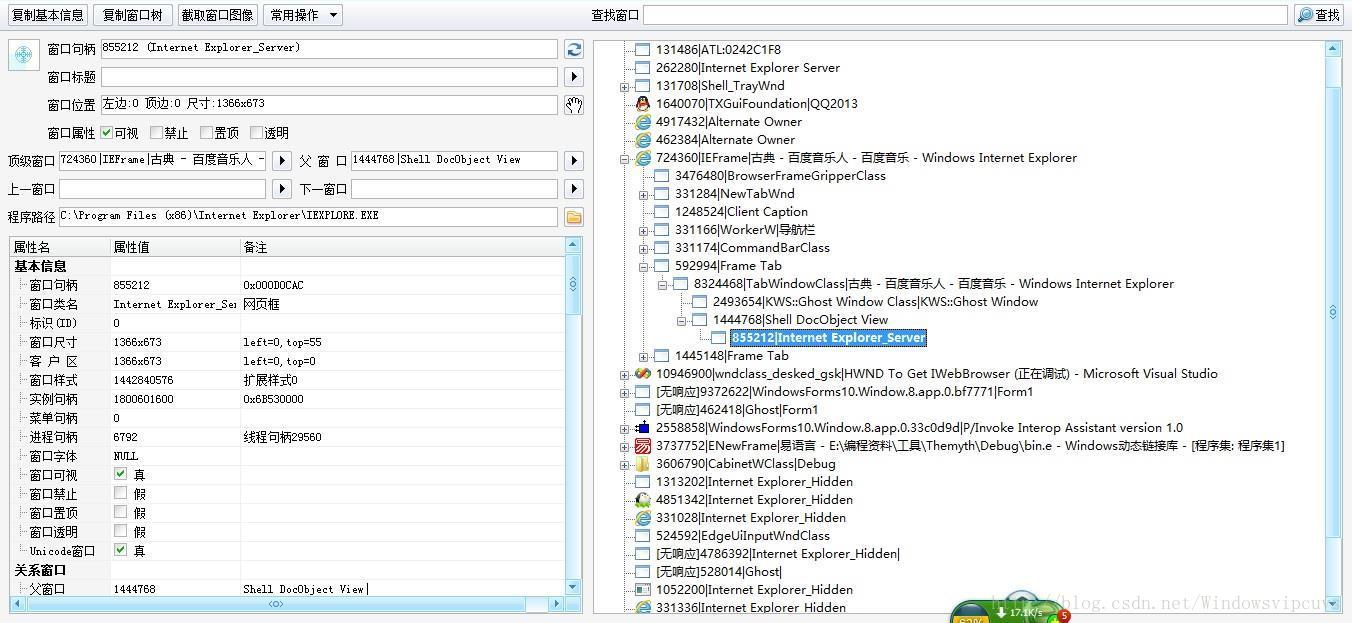
Task: Click vertical scrollbar of window tree
Action: 1333,312
